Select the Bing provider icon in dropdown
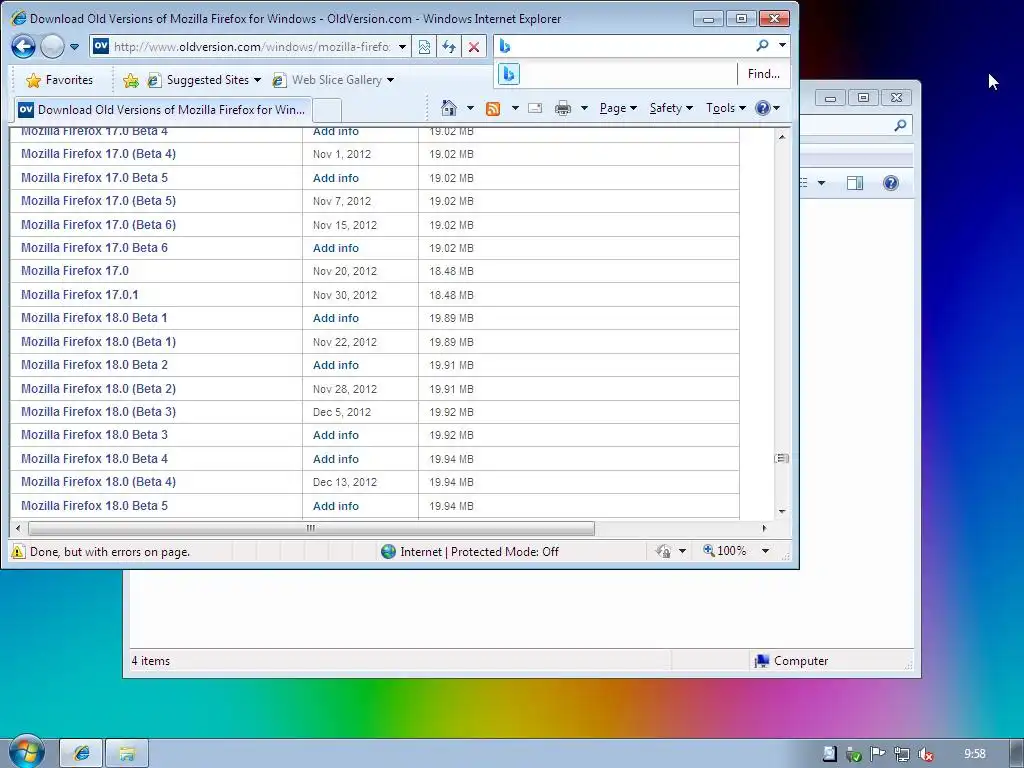Image resolution: width=1024 pixels, height=768 pixels. coord(509,74)
